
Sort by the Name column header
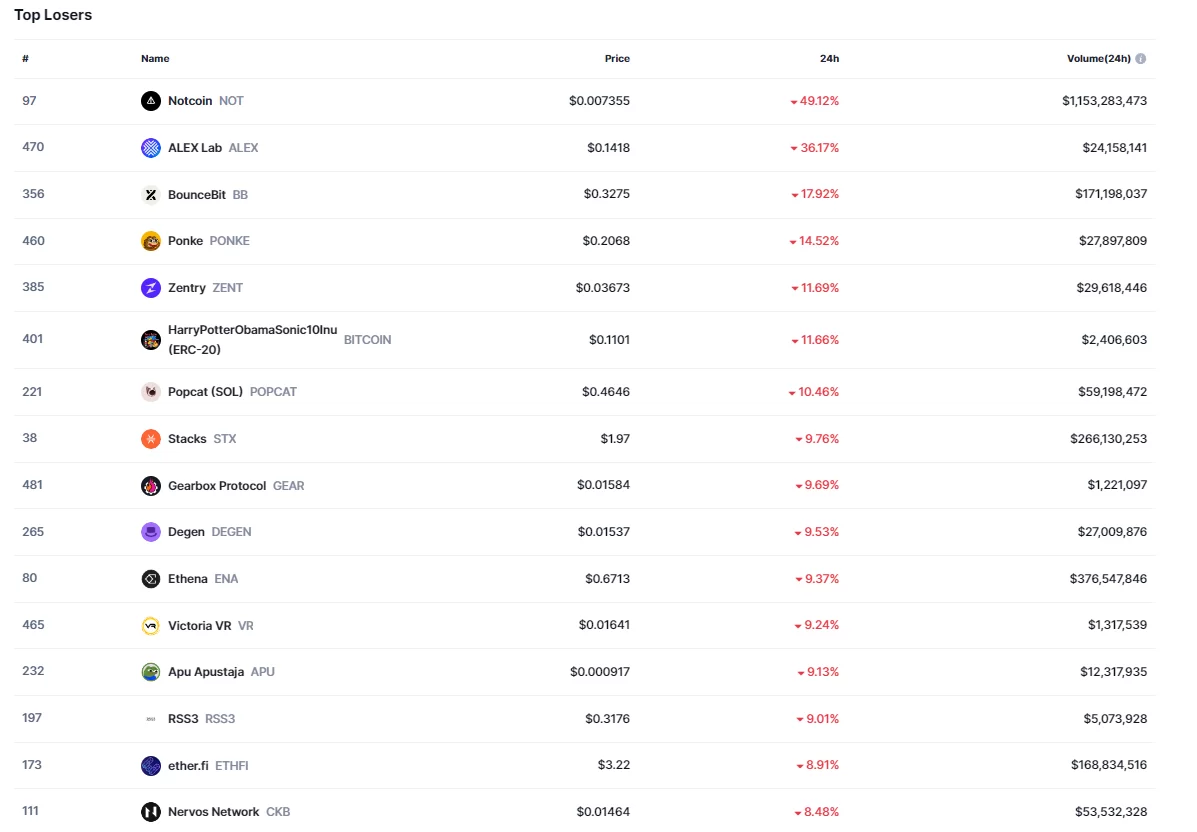pos(155,59)
